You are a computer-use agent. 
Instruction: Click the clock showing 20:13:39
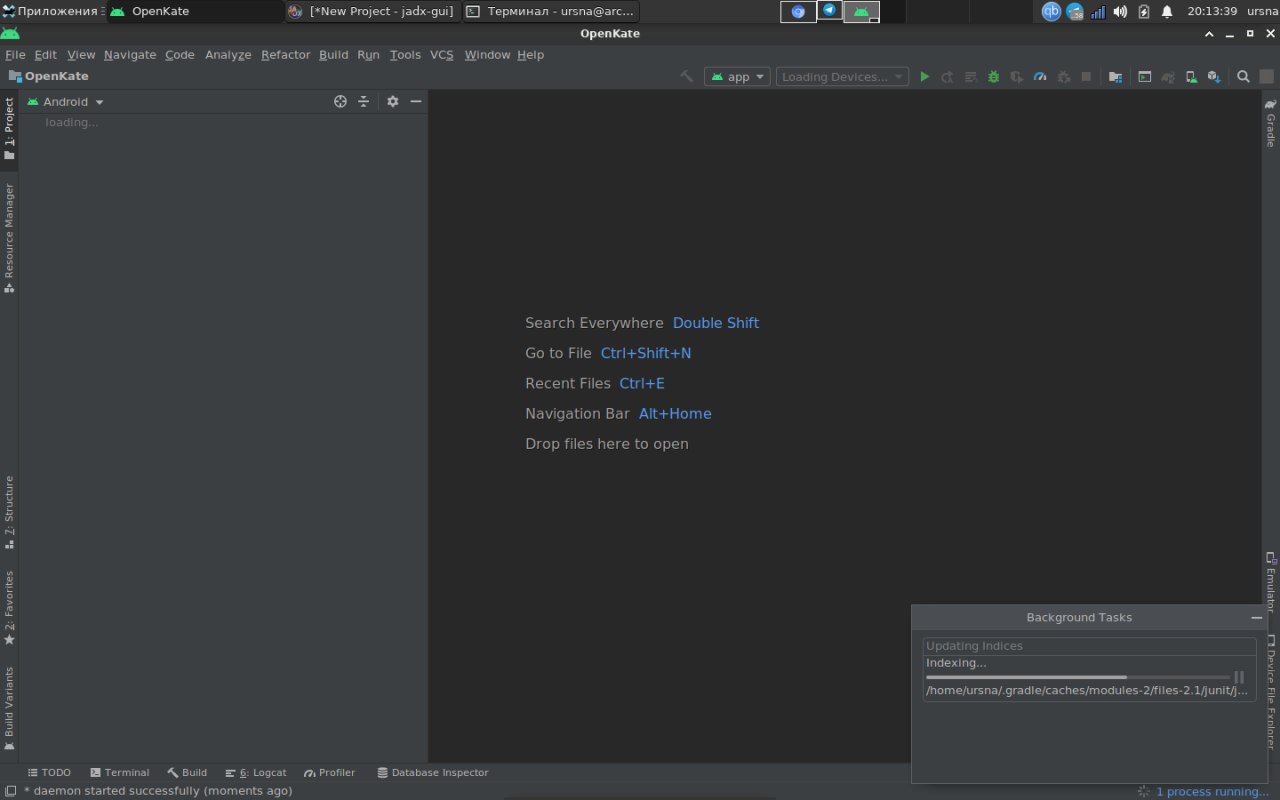1212,12
